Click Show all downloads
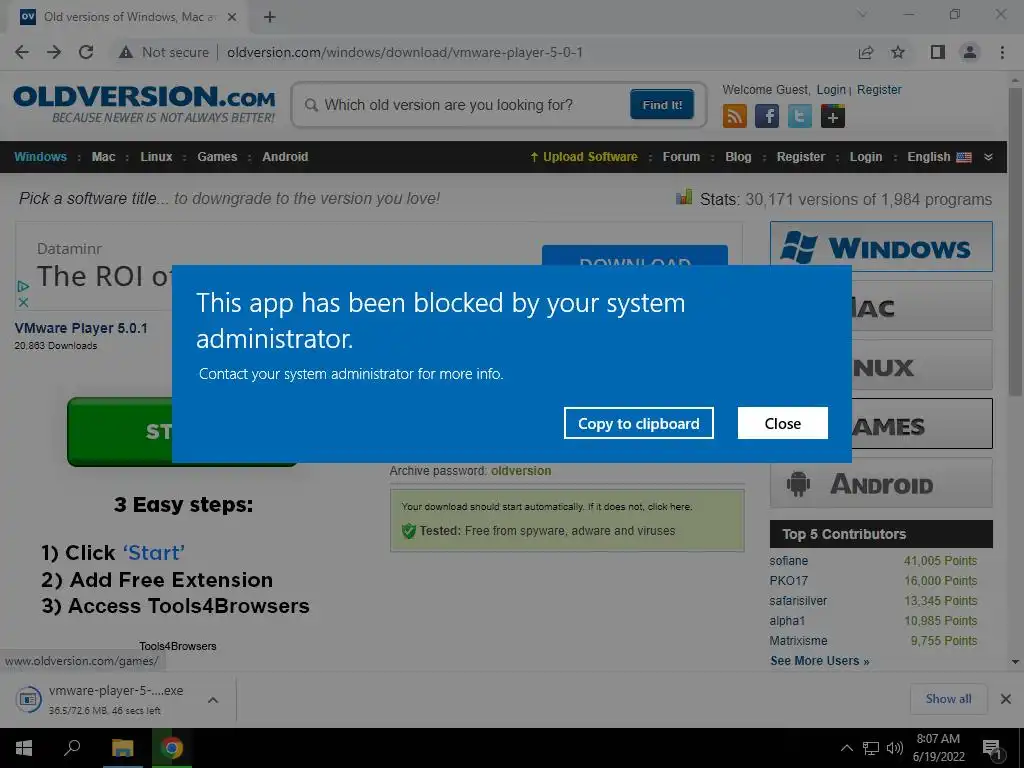The width and height of the screenshot is (1024, 768). (948, 699)
